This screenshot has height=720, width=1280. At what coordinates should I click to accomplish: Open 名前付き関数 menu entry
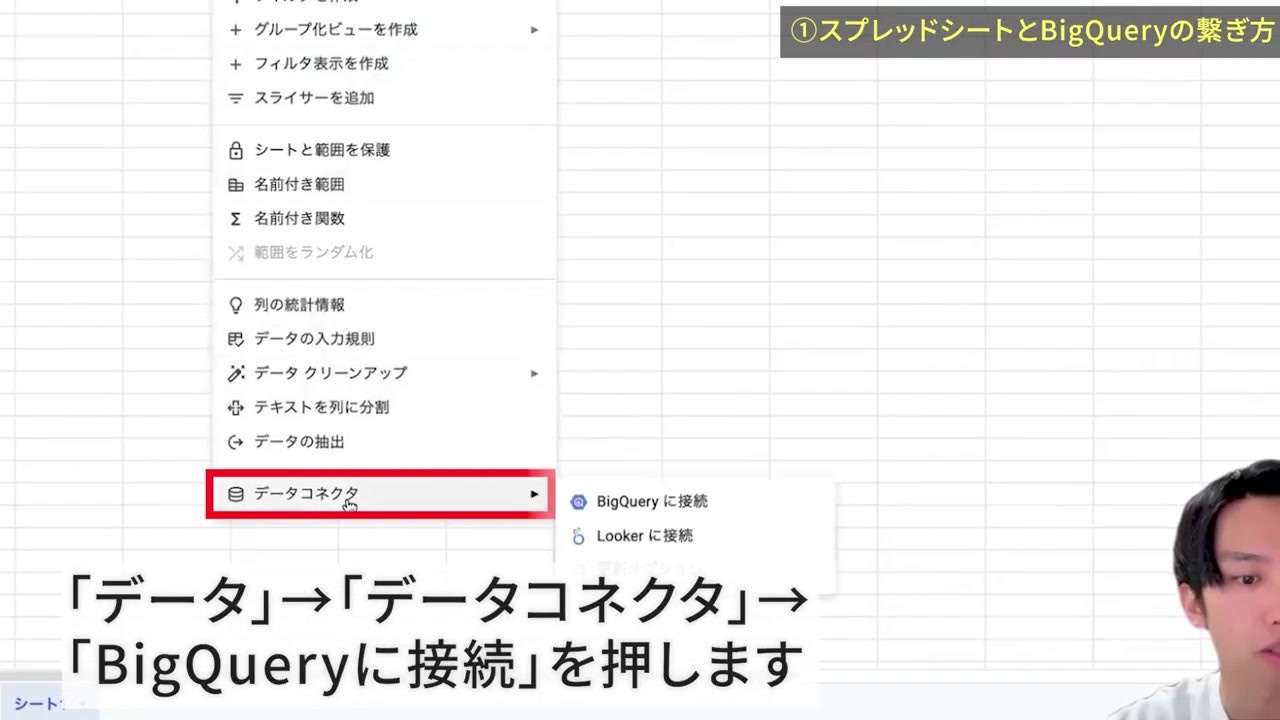click(384, 218)
